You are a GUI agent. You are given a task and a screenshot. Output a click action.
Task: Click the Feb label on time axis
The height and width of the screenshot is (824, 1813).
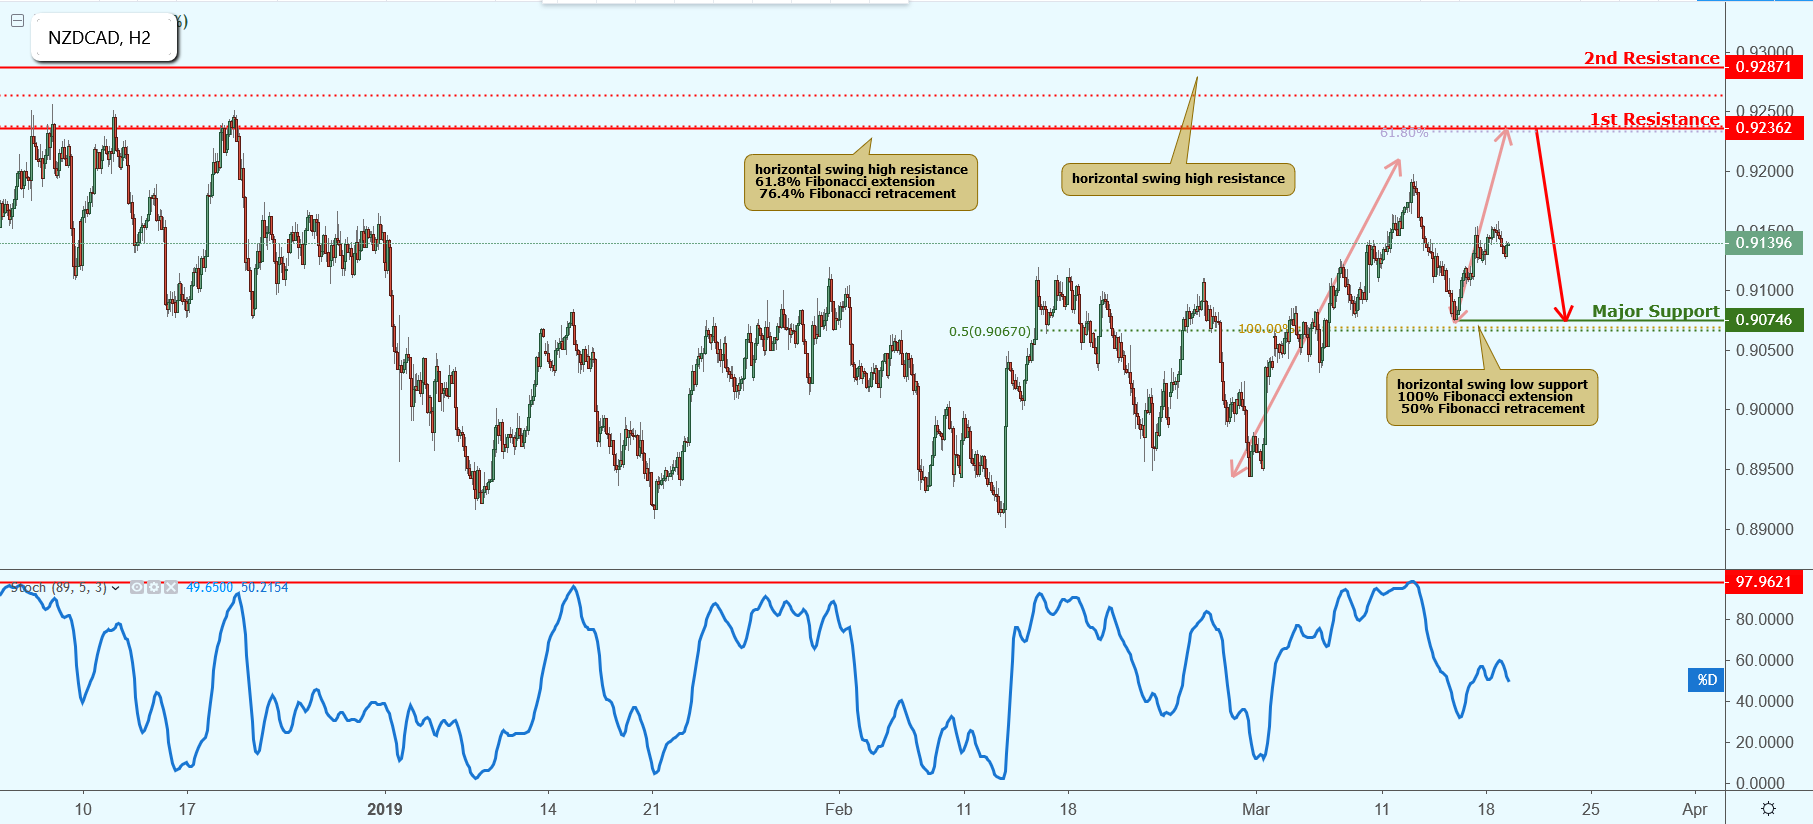(839, 810)
